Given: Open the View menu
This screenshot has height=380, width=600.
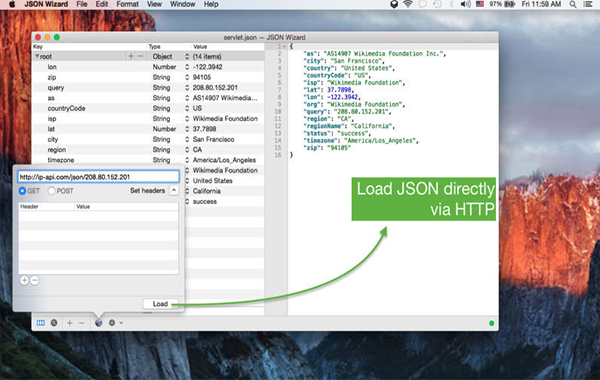Looking at the screenshot, I should coord(154,4).
